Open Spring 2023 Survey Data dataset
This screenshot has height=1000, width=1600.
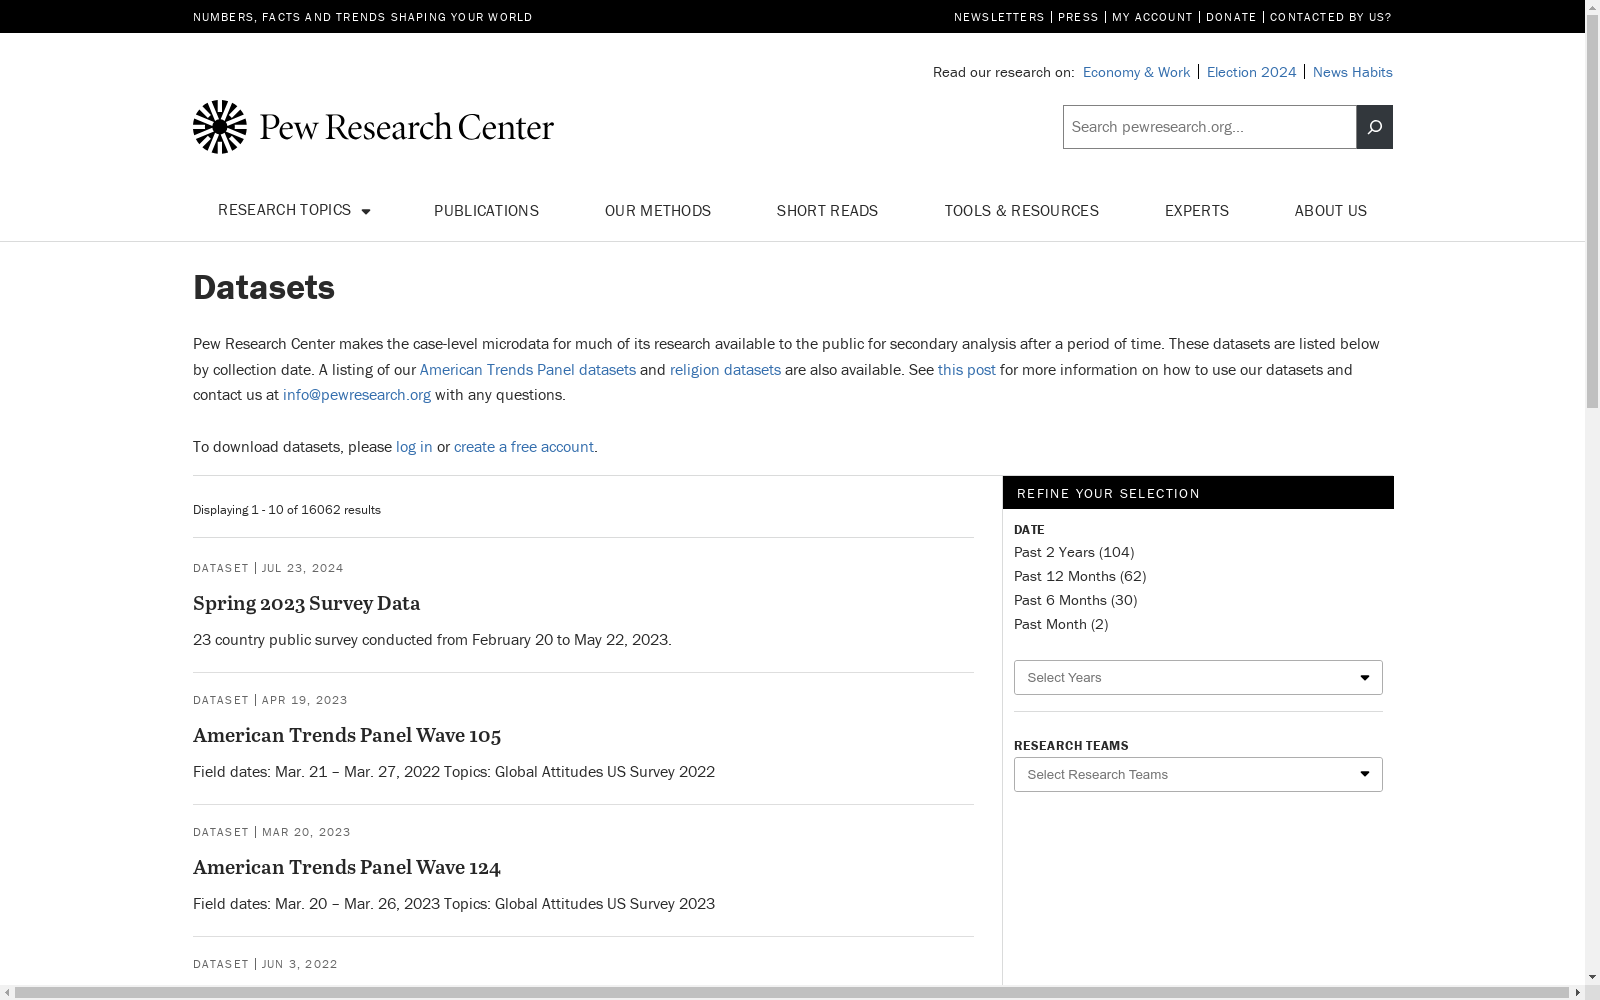click(x=307, y=603)
